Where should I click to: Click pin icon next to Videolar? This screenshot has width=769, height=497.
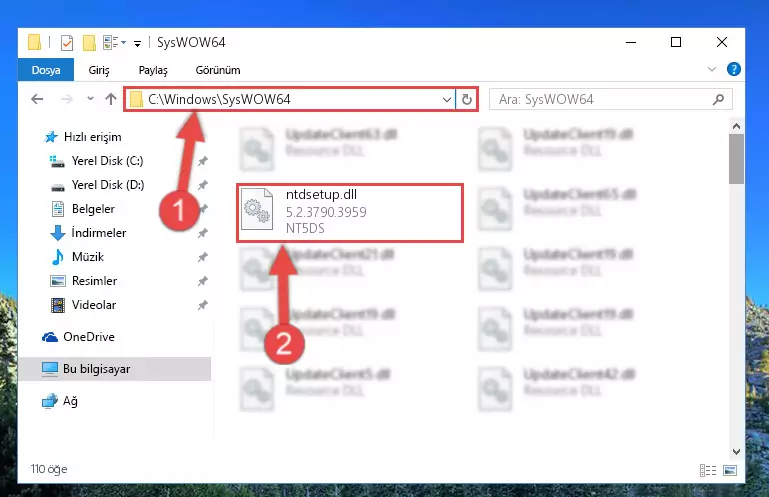(203, 305)
